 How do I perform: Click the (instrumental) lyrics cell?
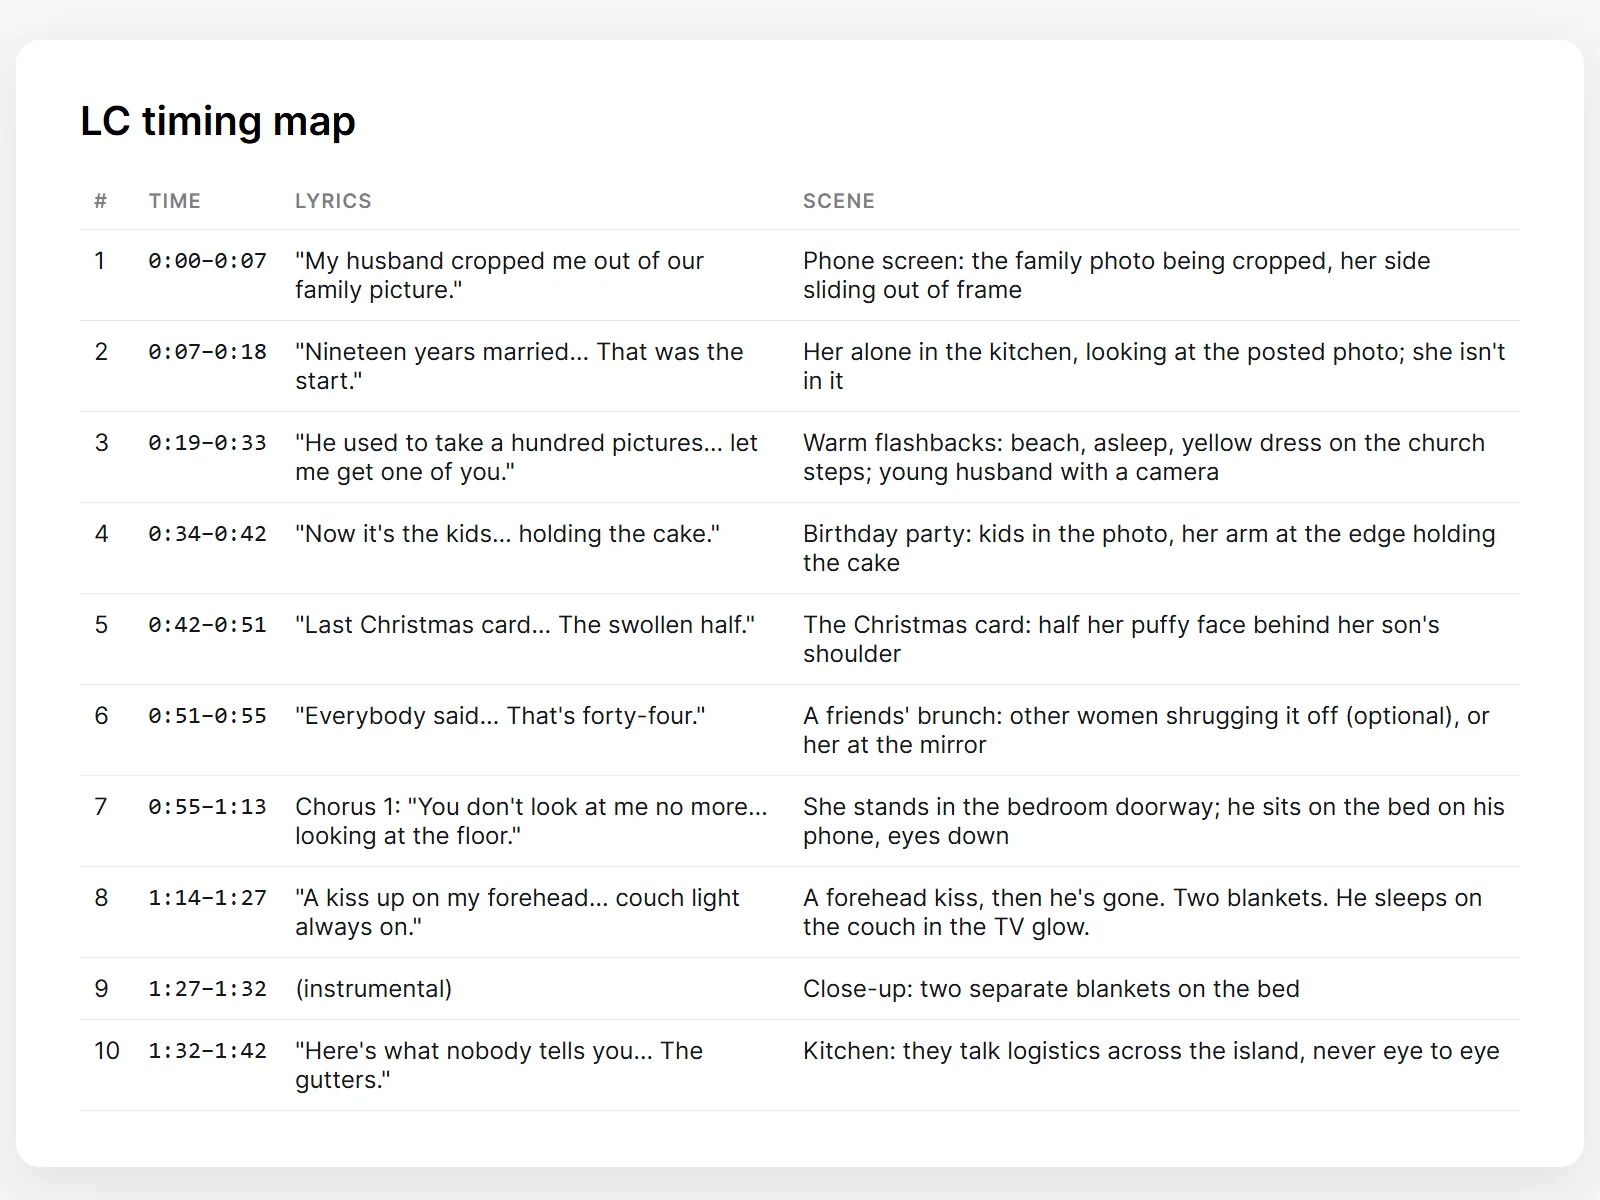374,989
